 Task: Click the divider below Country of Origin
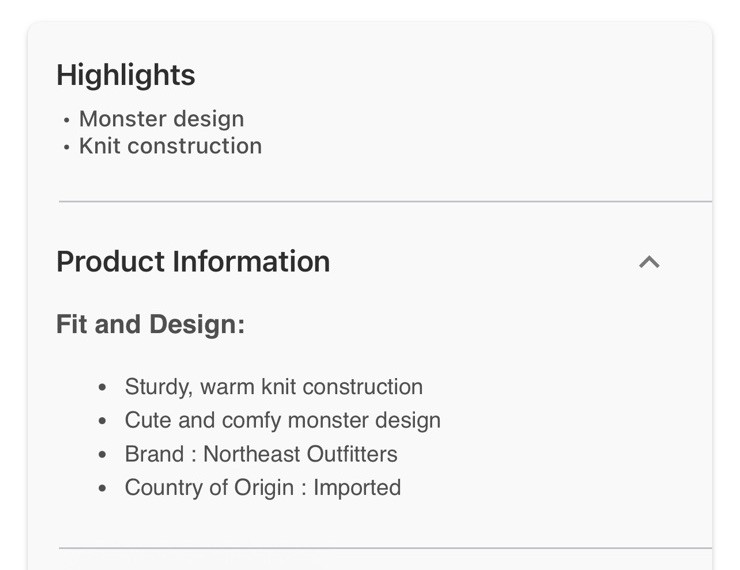point(385,548)
